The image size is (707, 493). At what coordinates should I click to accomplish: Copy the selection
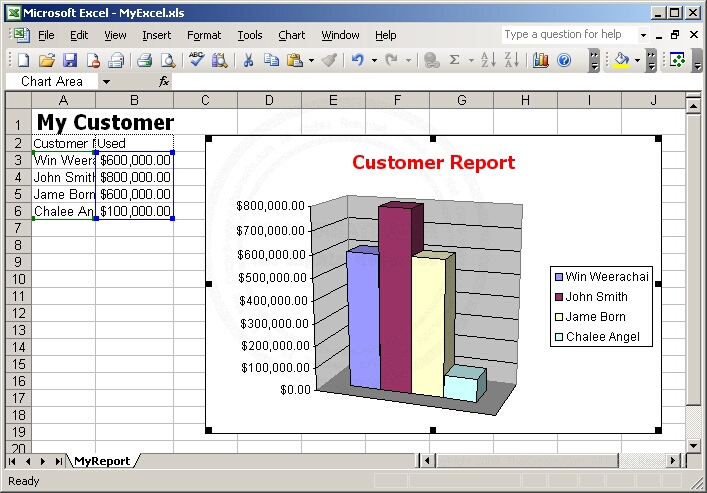click(271, 60)
